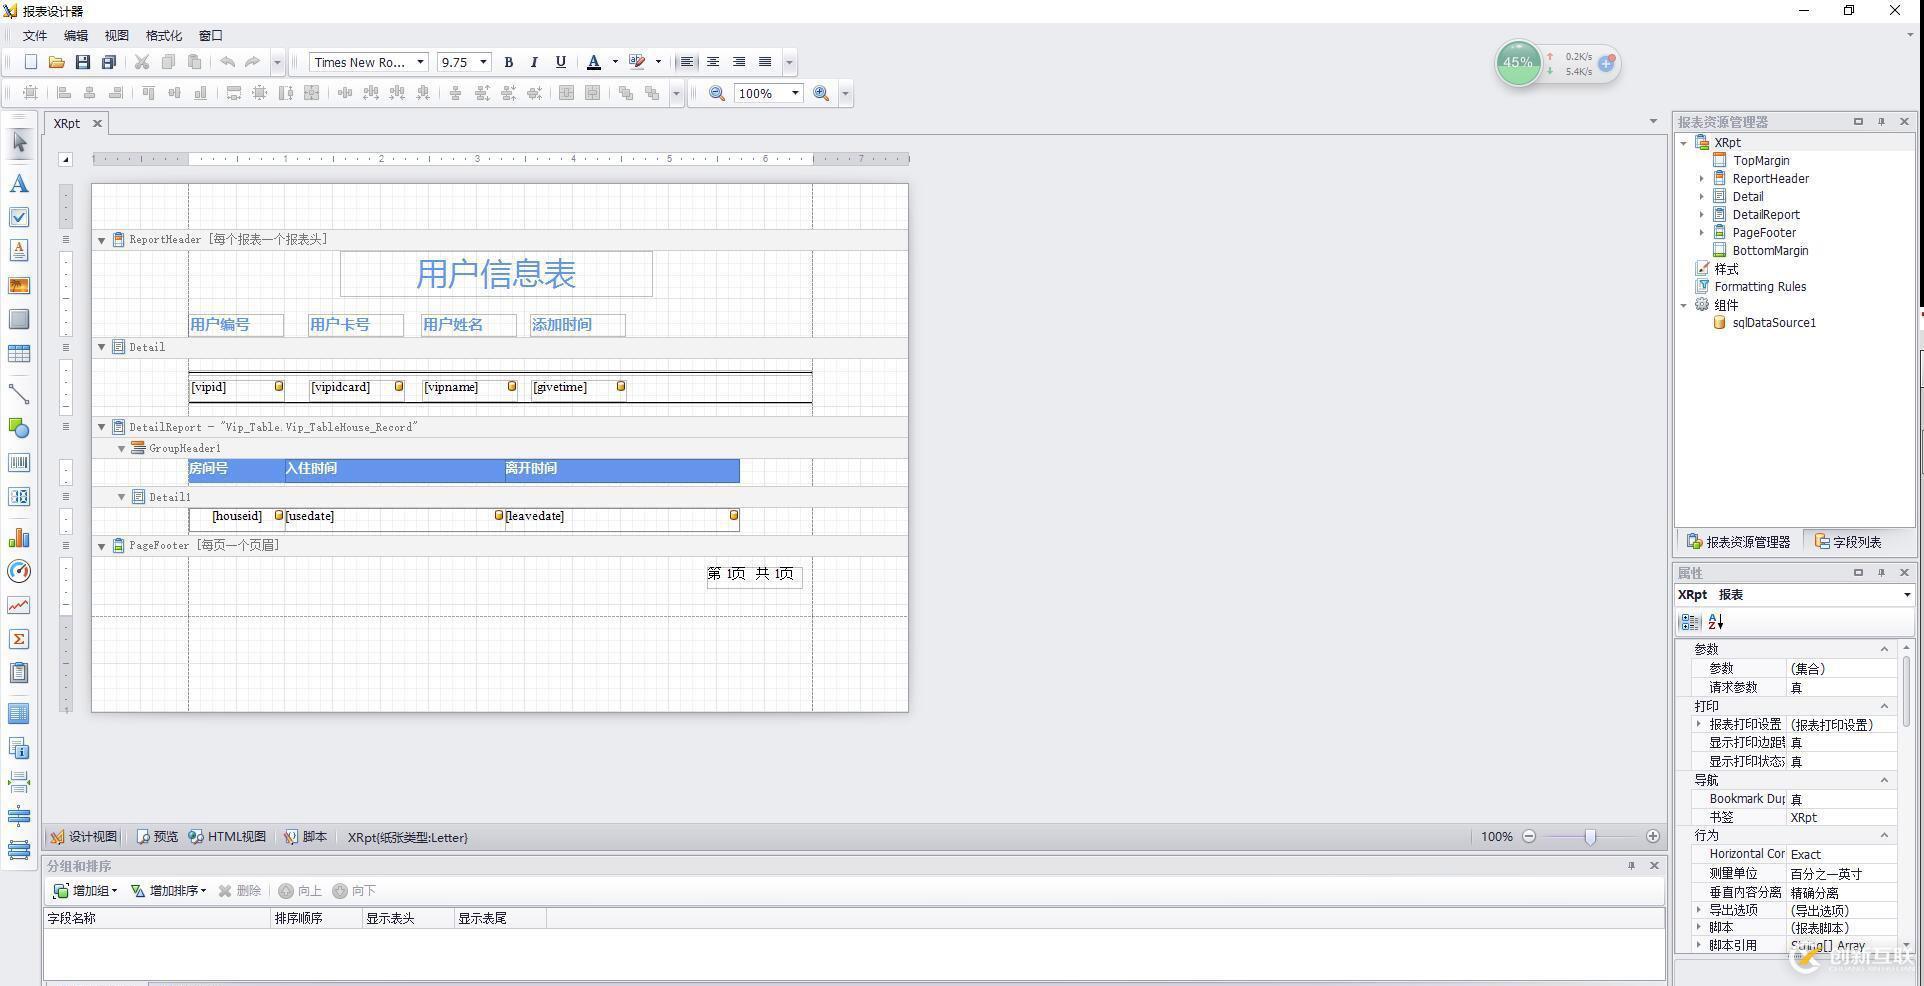Toggle center text alignment
1924x986 pixels.
click(713, 62)
